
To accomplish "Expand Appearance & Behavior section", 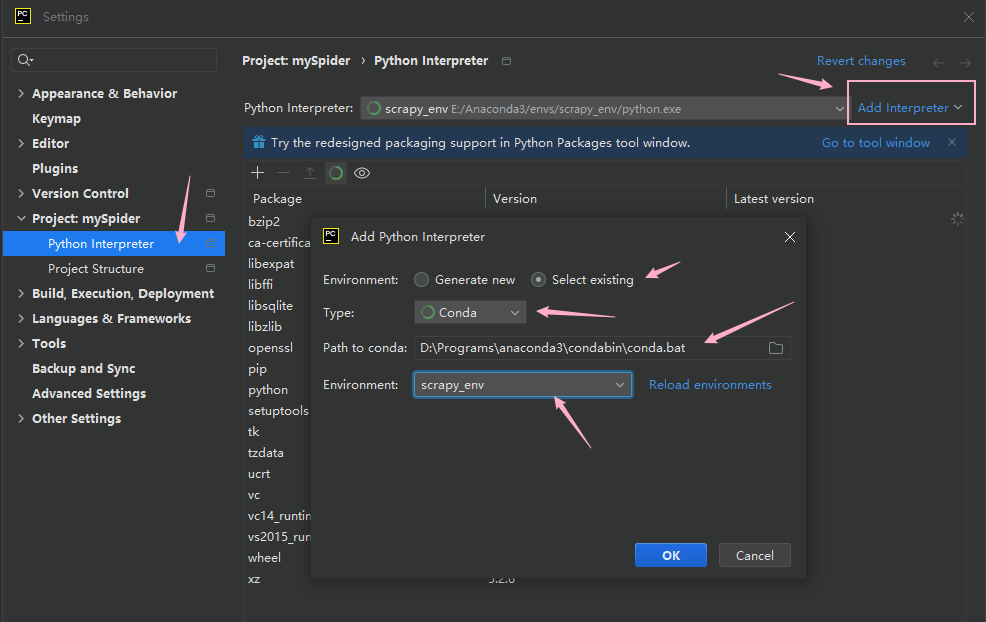I will point(21,94).
